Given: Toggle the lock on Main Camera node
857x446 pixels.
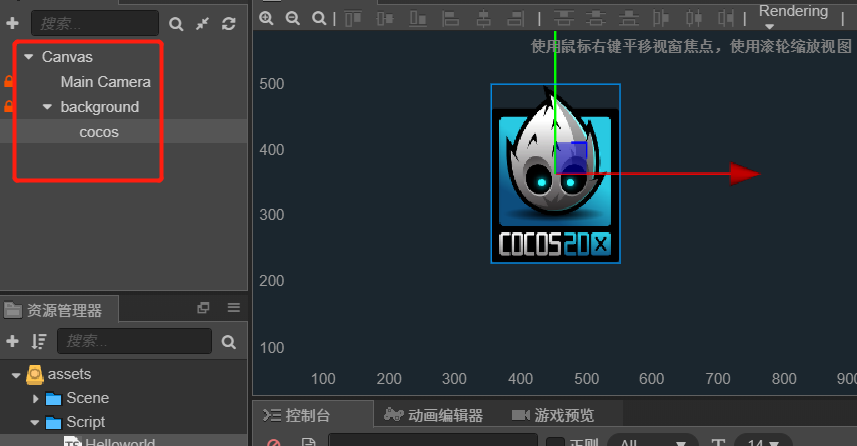Looking at the screenshot, I should coord(8,82).
